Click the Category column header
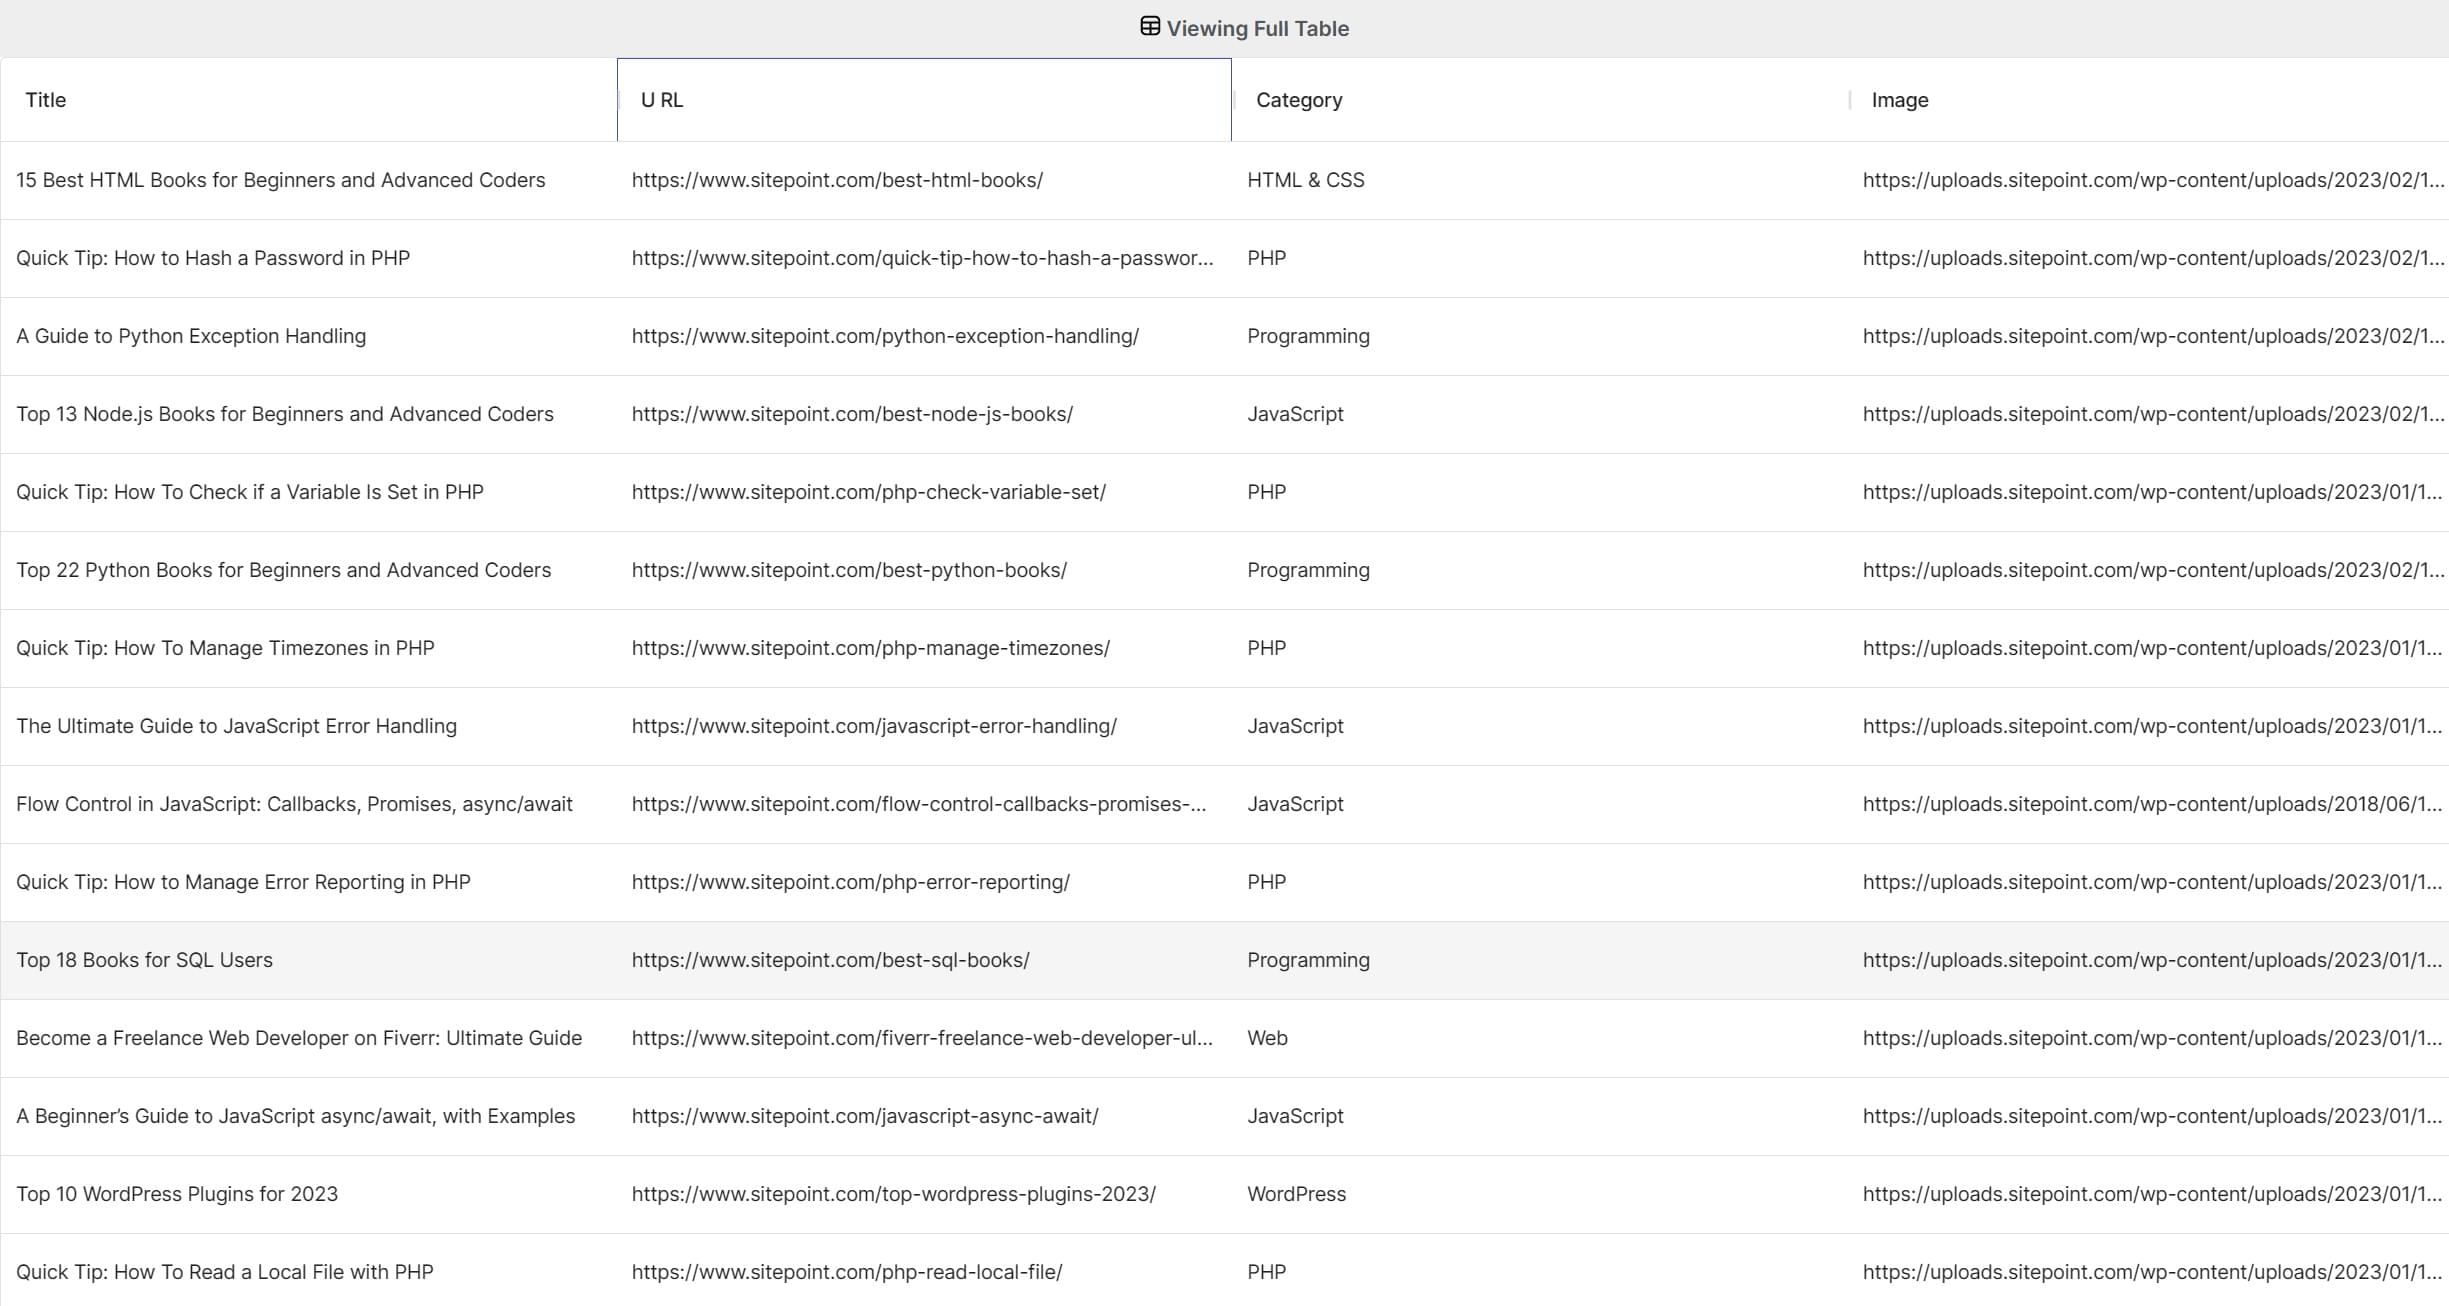2449x1306 pixels. point(1298,100)
